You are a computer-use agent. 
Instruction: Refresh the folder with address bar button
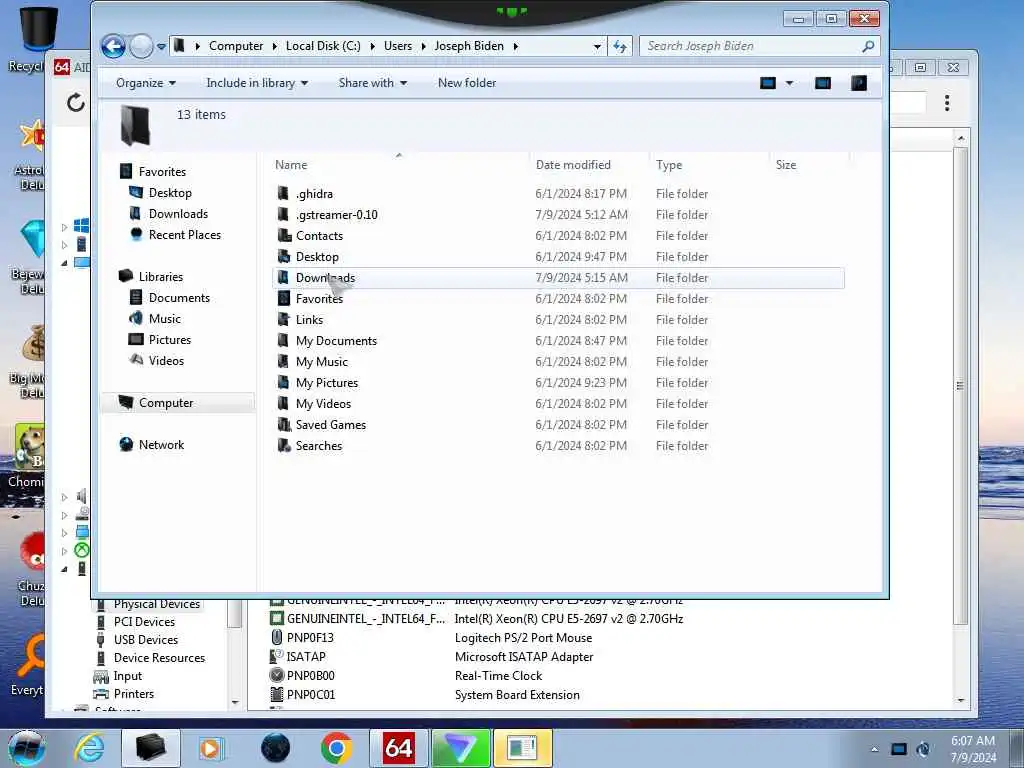coord(619,46)
